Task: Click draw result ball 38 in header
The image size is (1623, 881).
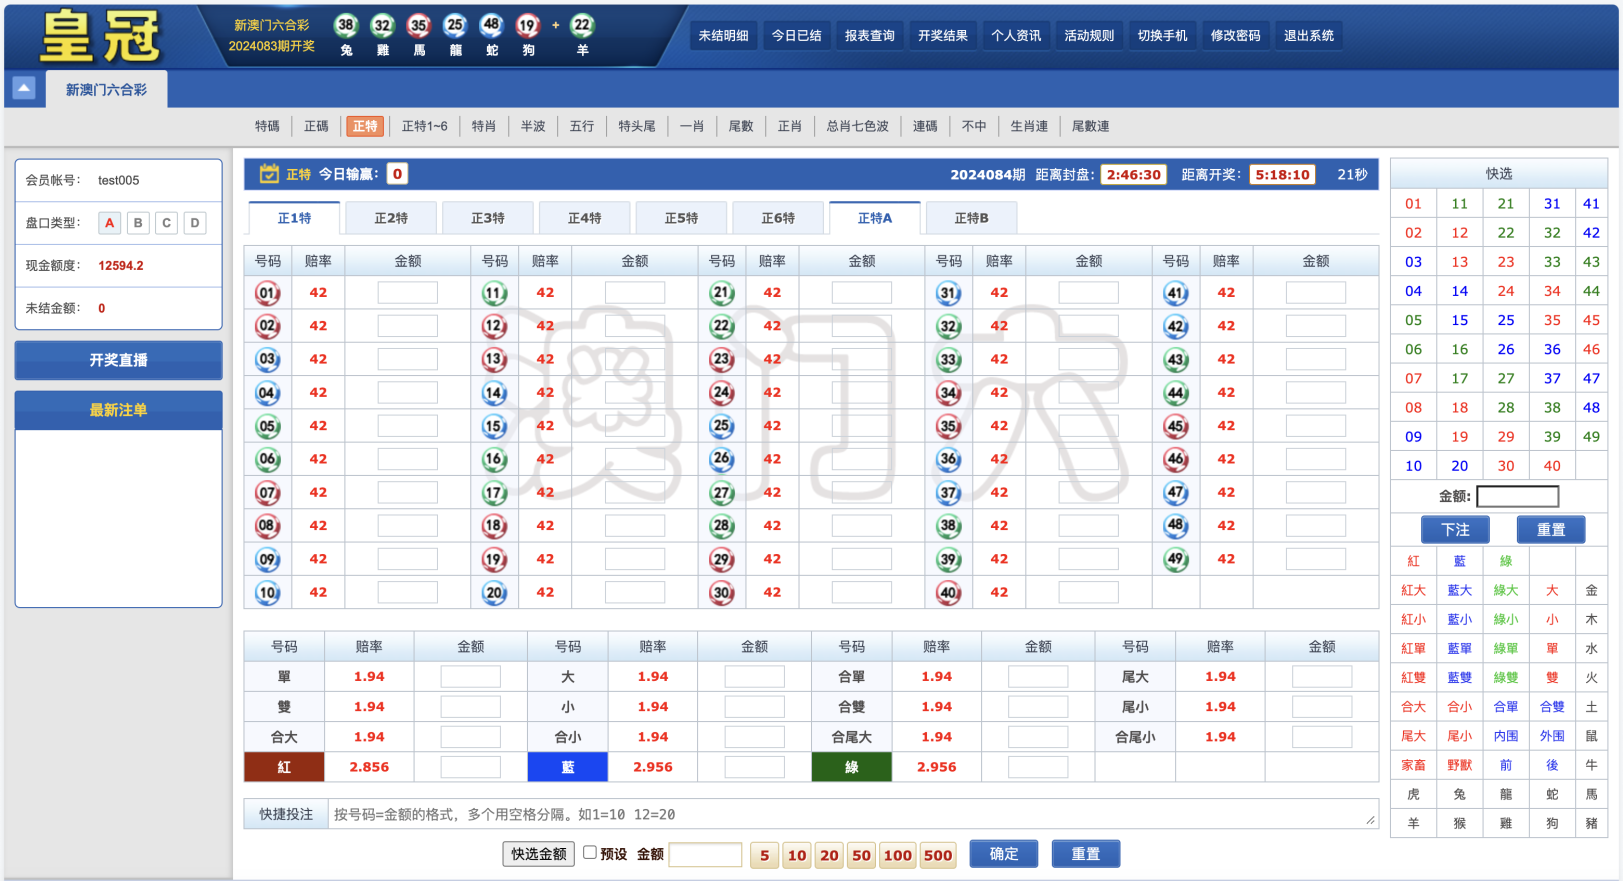Action: pos(346,25)
